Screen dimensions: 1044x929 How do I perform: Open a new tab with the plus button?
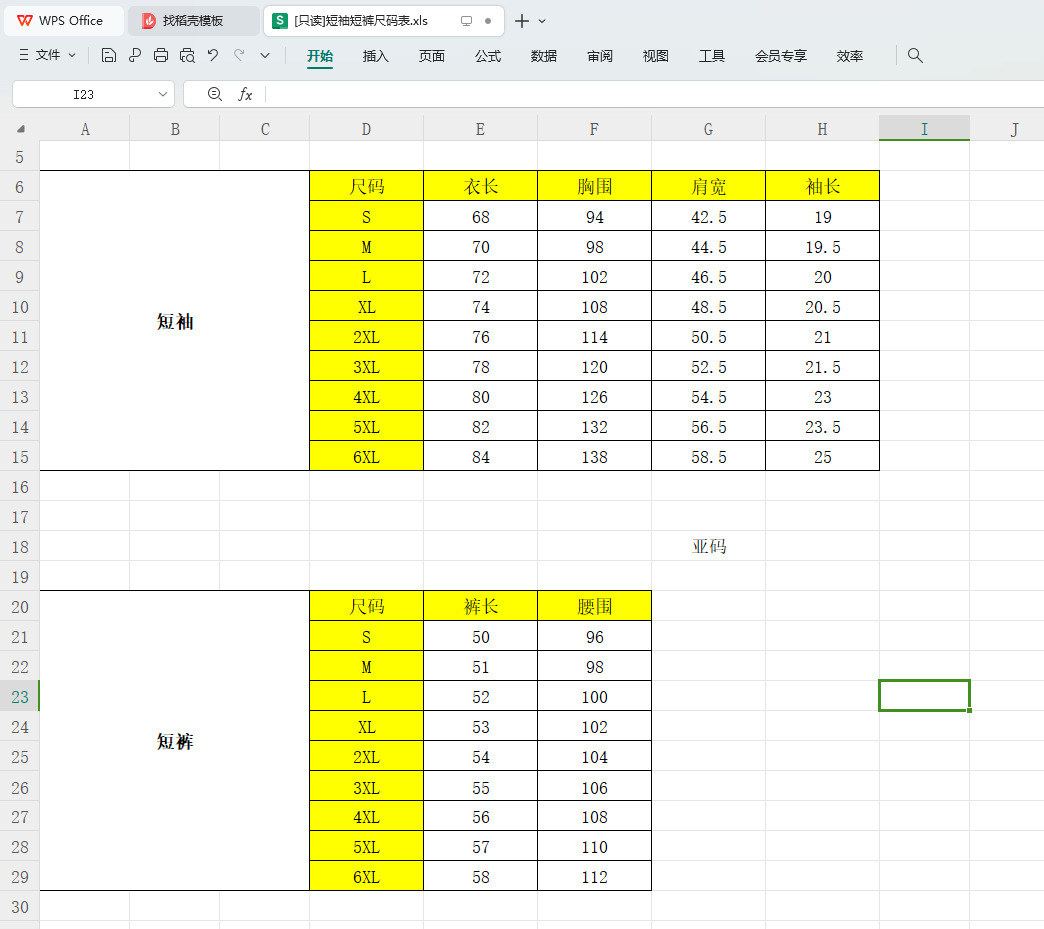coord(522,21)
